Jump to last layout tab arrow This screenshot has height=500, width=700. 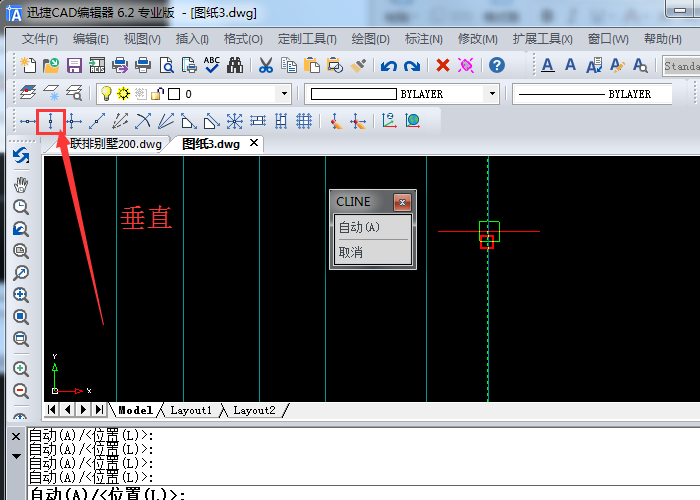click(99, 409)
